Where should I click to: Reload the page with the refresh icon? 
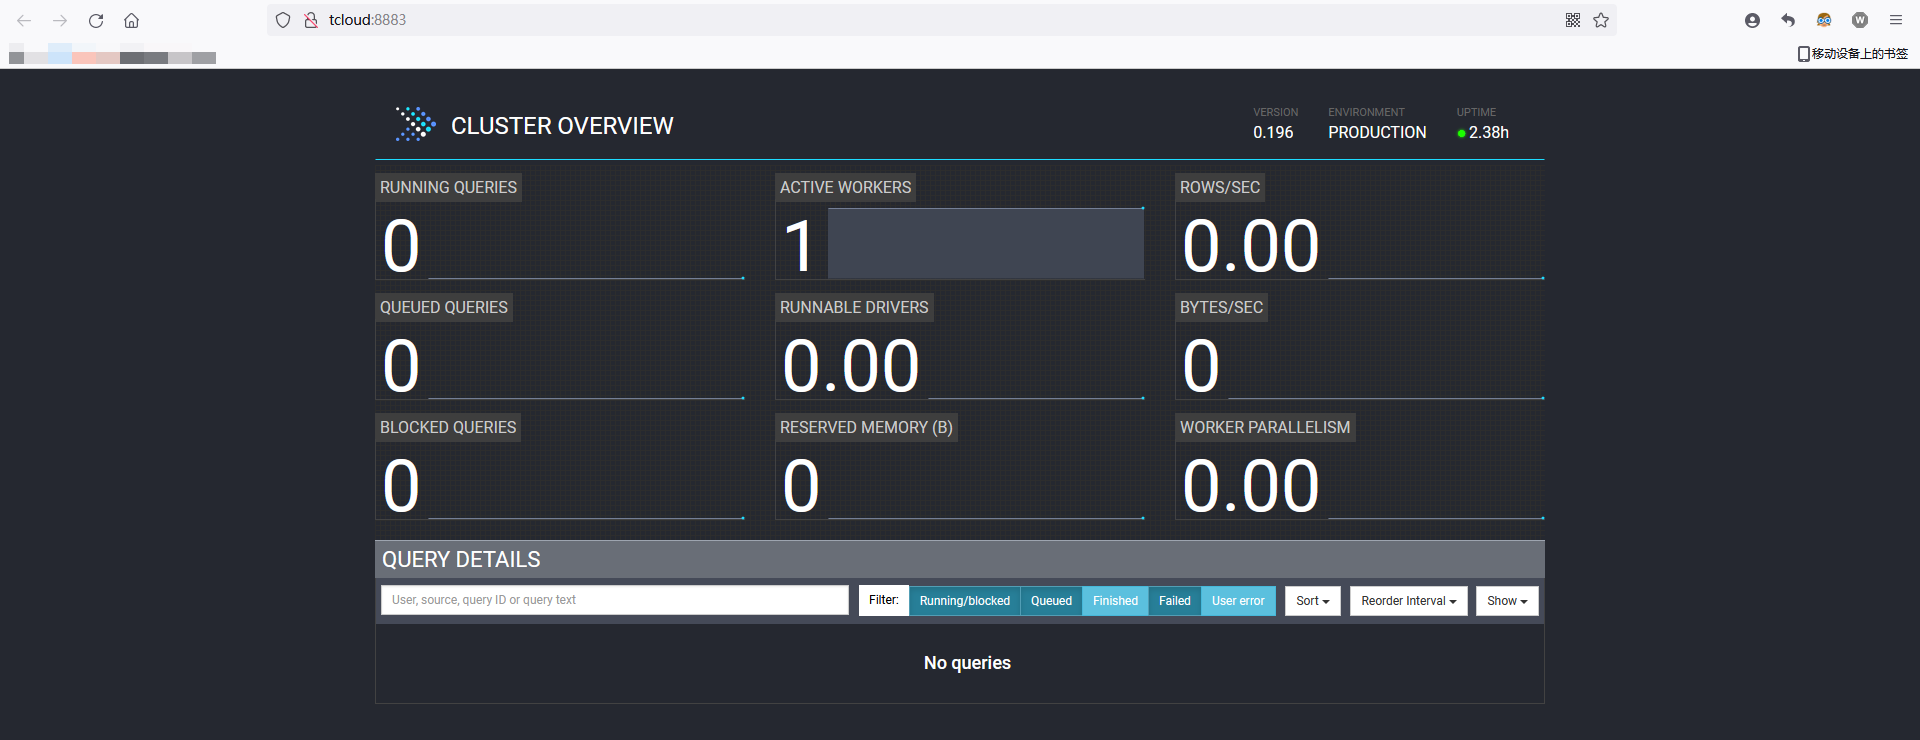pos(96,20)
